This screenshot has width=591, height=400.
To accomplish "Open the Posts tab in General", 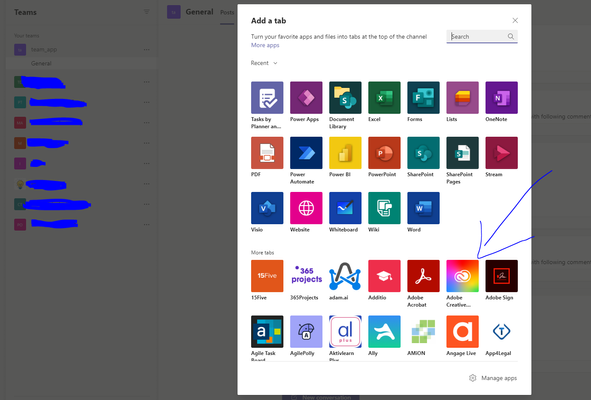I will (227, 12).
